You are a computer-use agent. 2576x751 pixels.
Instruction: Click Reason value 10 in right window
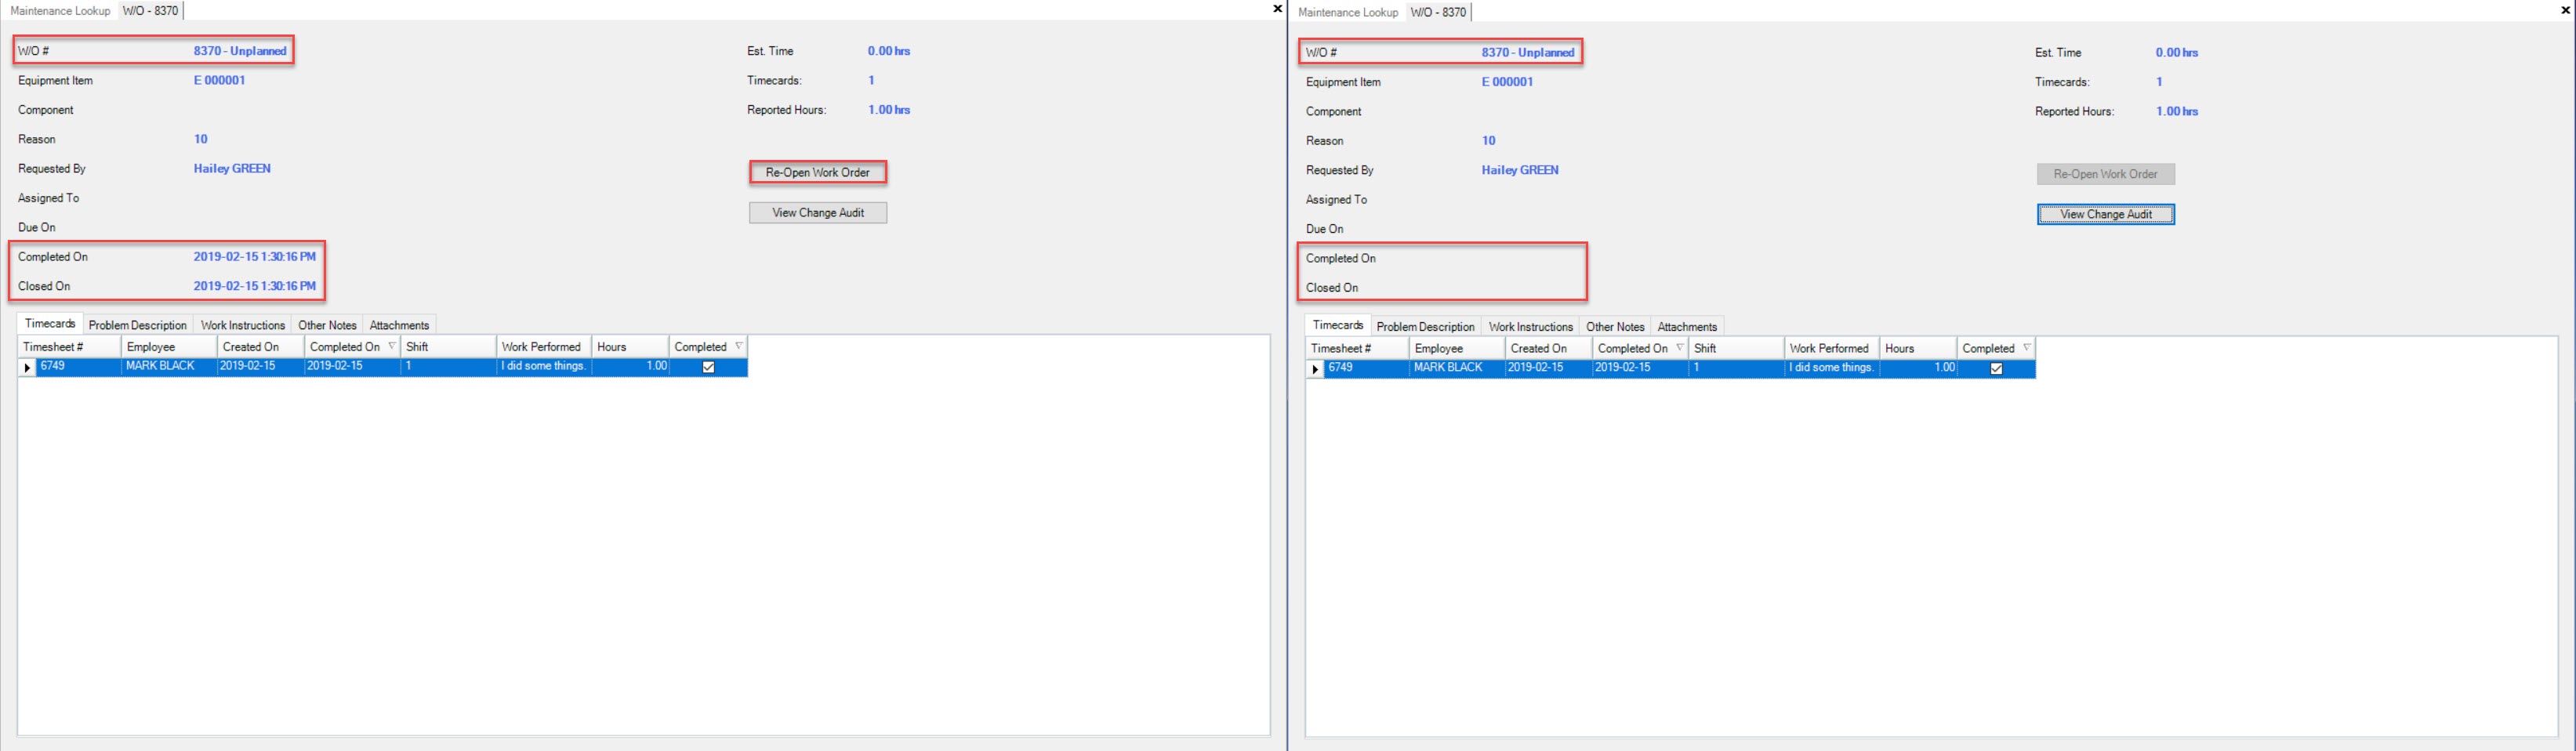click(1489, 142)
